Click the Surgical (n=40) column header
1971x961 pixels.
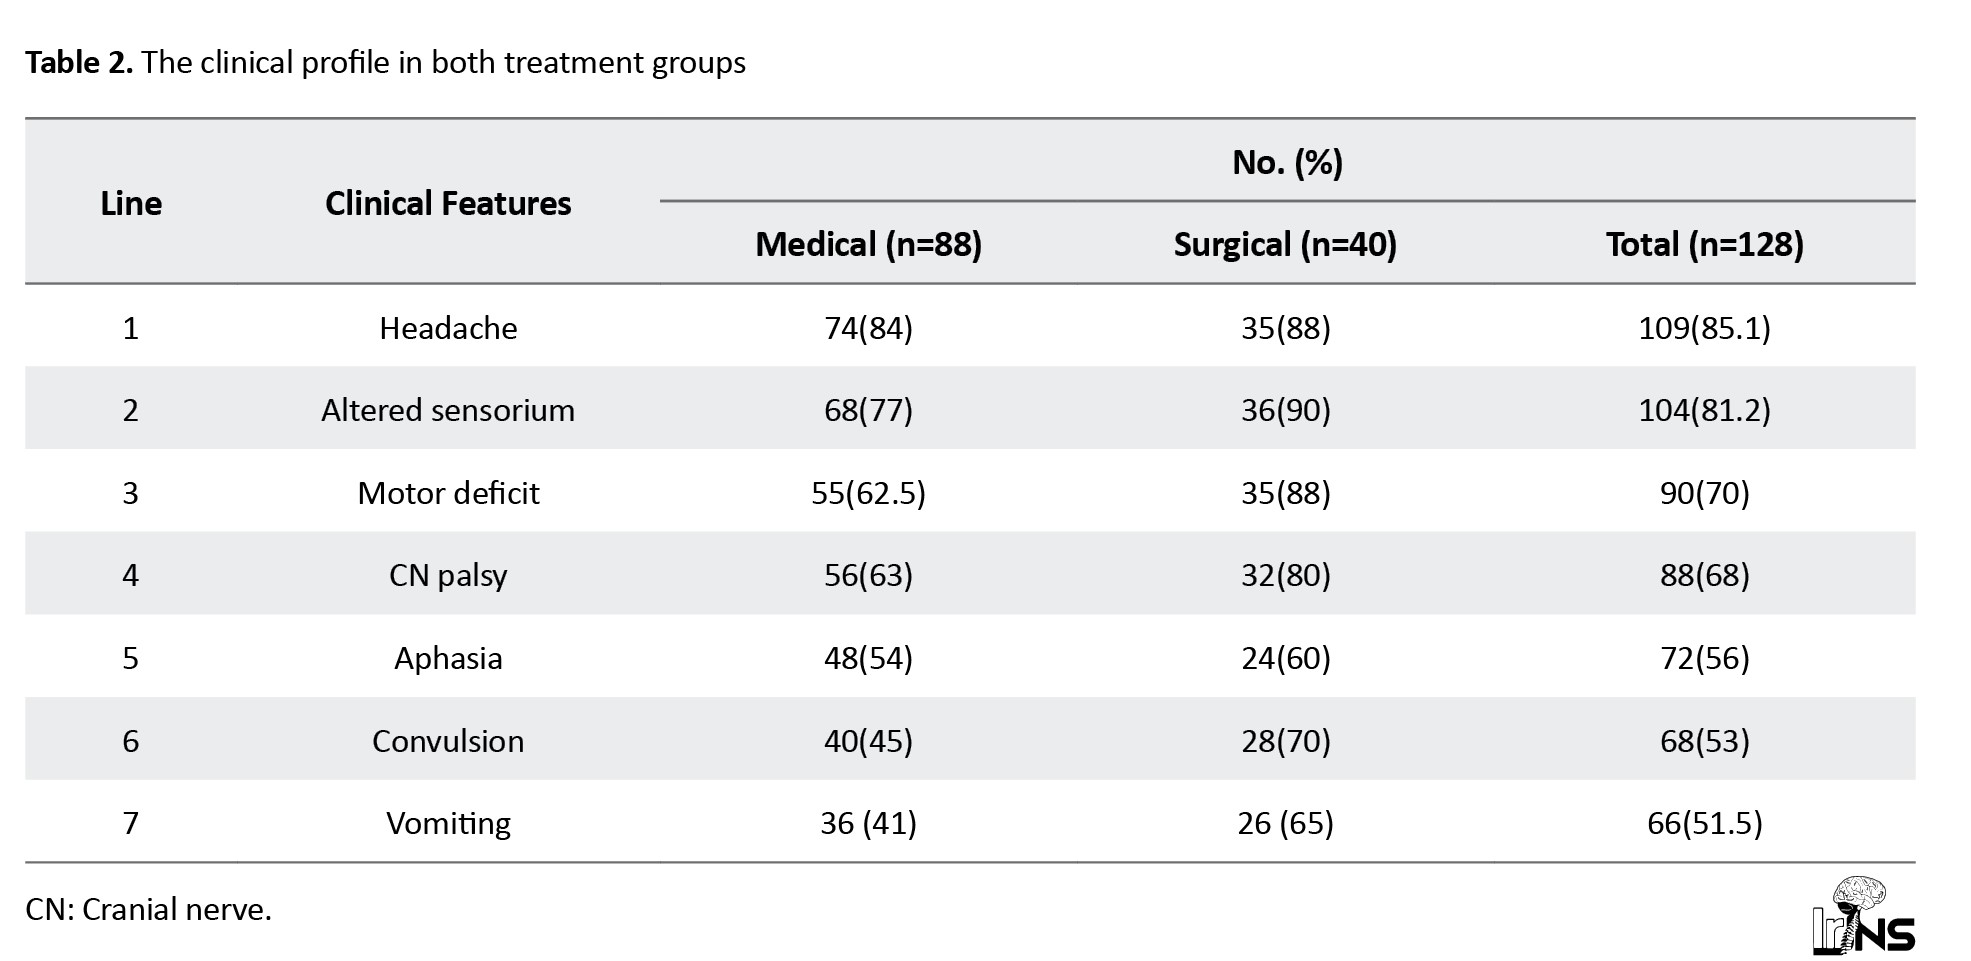pos(1285,244)
